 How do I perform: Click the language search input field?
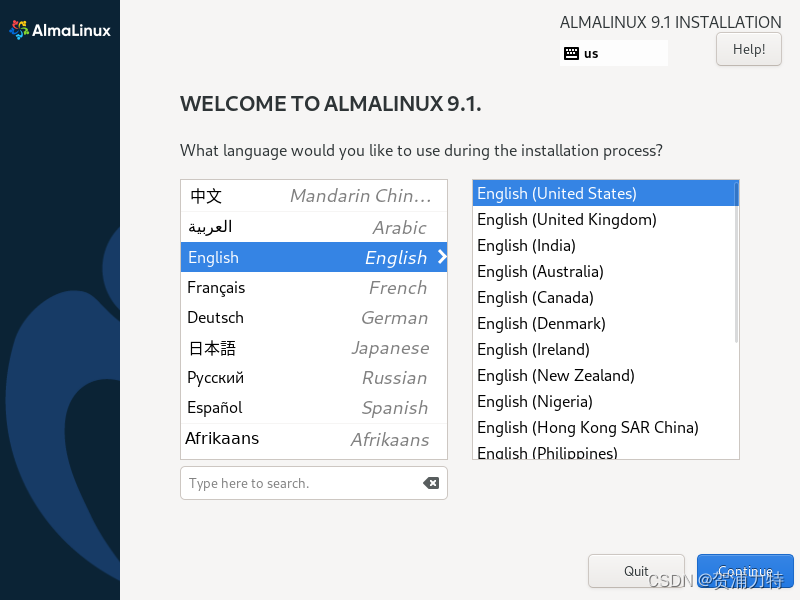pyautogui.click(x=314, y=483)
